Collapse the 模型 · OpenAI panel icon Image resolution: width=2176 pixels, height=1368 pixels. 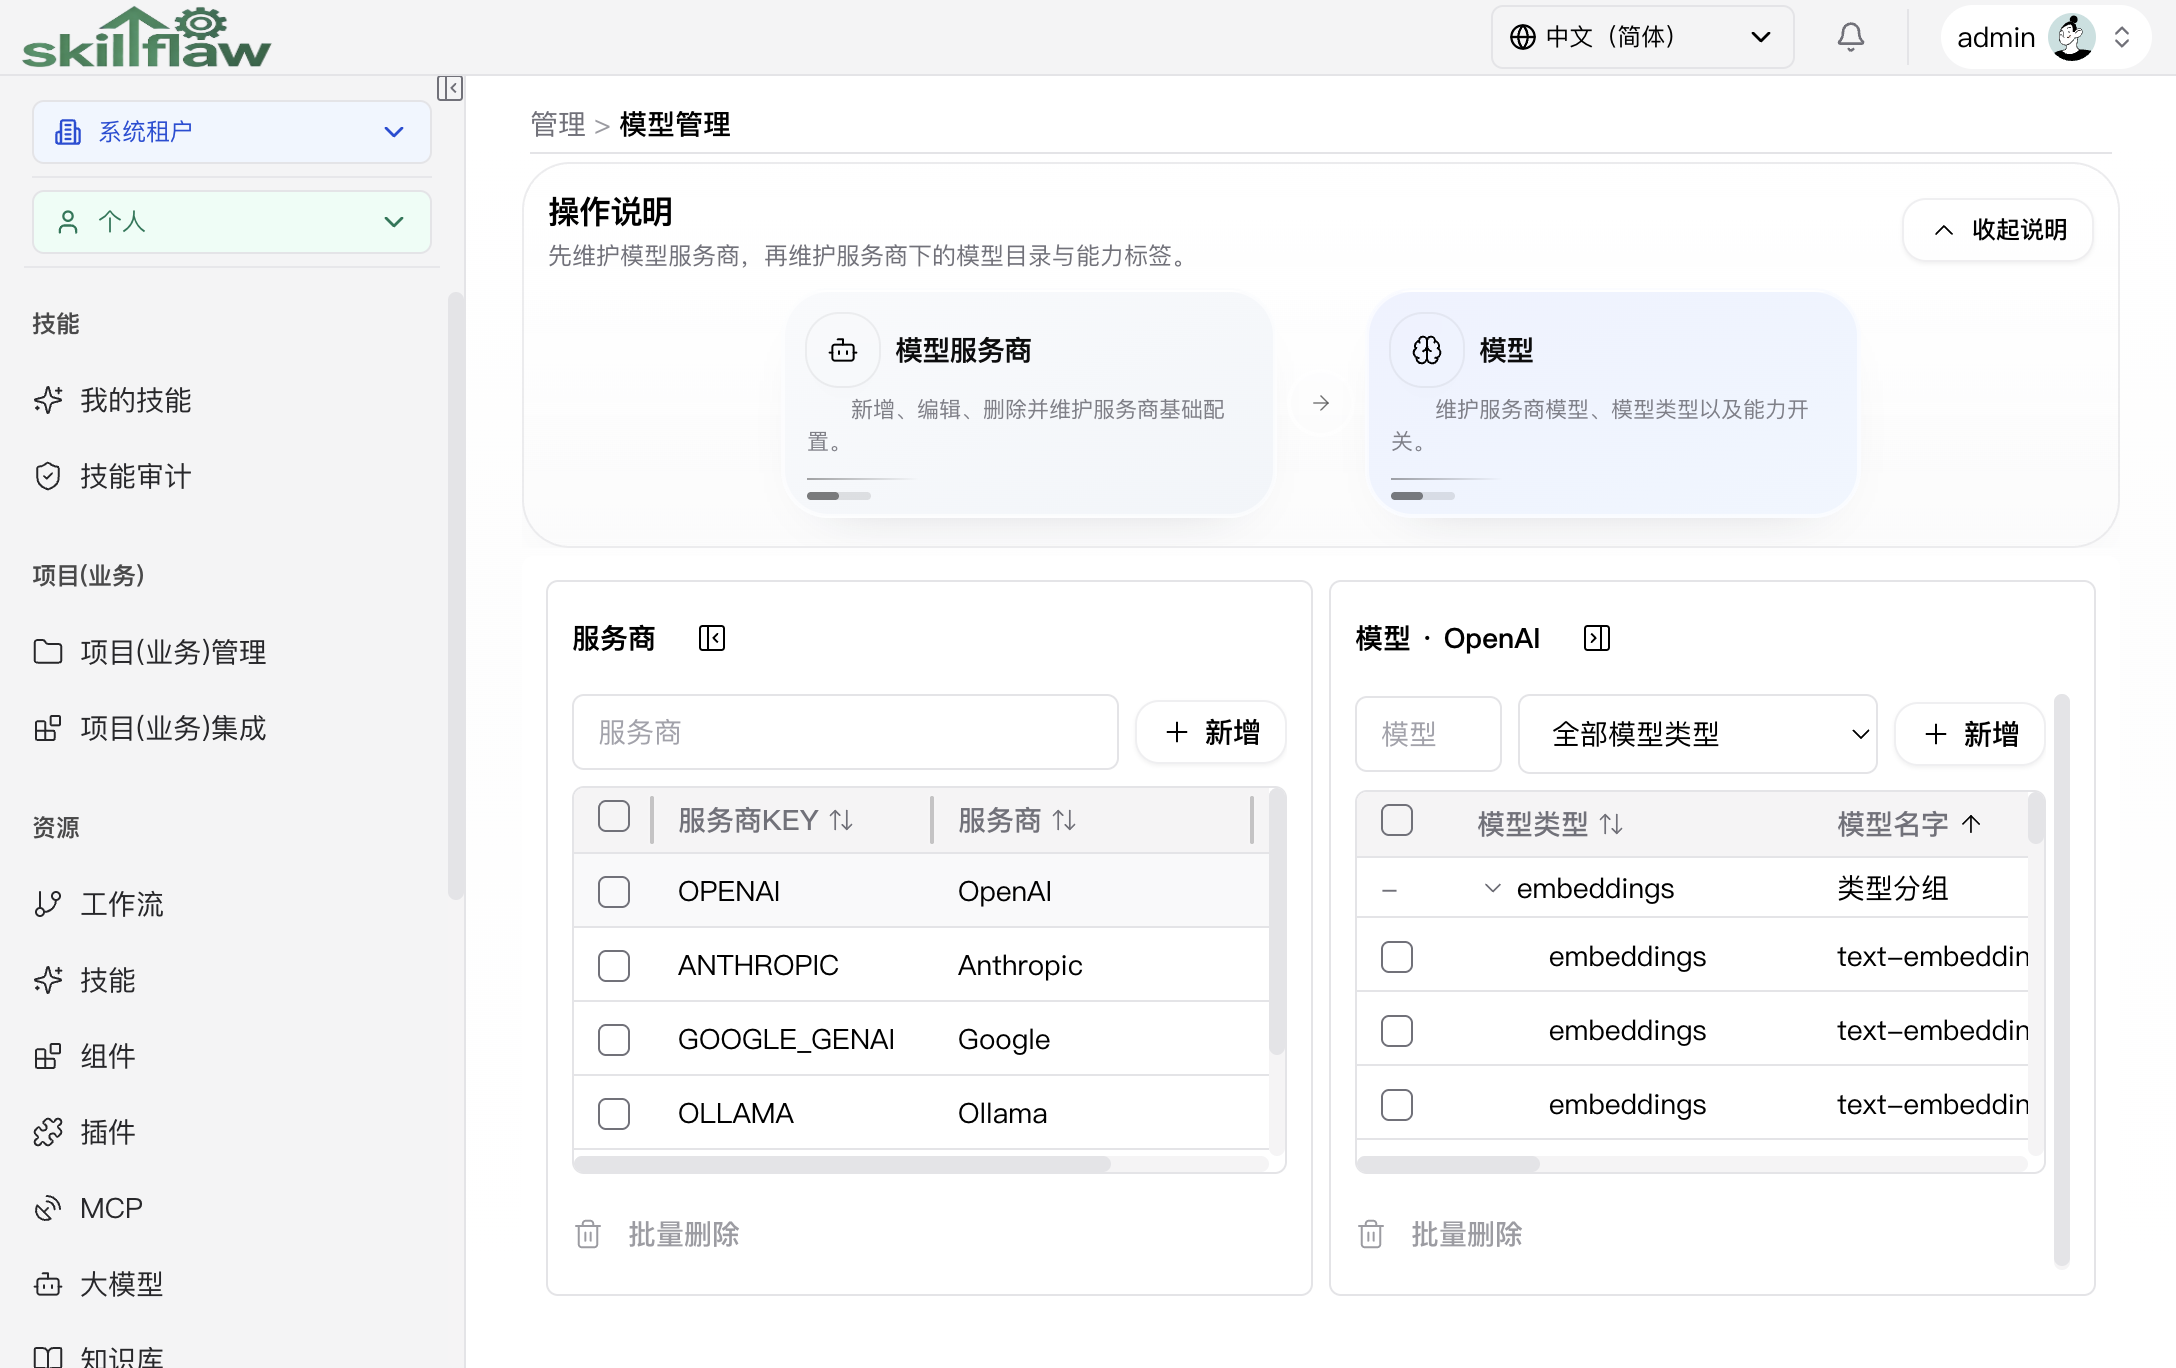(1597, 638)
